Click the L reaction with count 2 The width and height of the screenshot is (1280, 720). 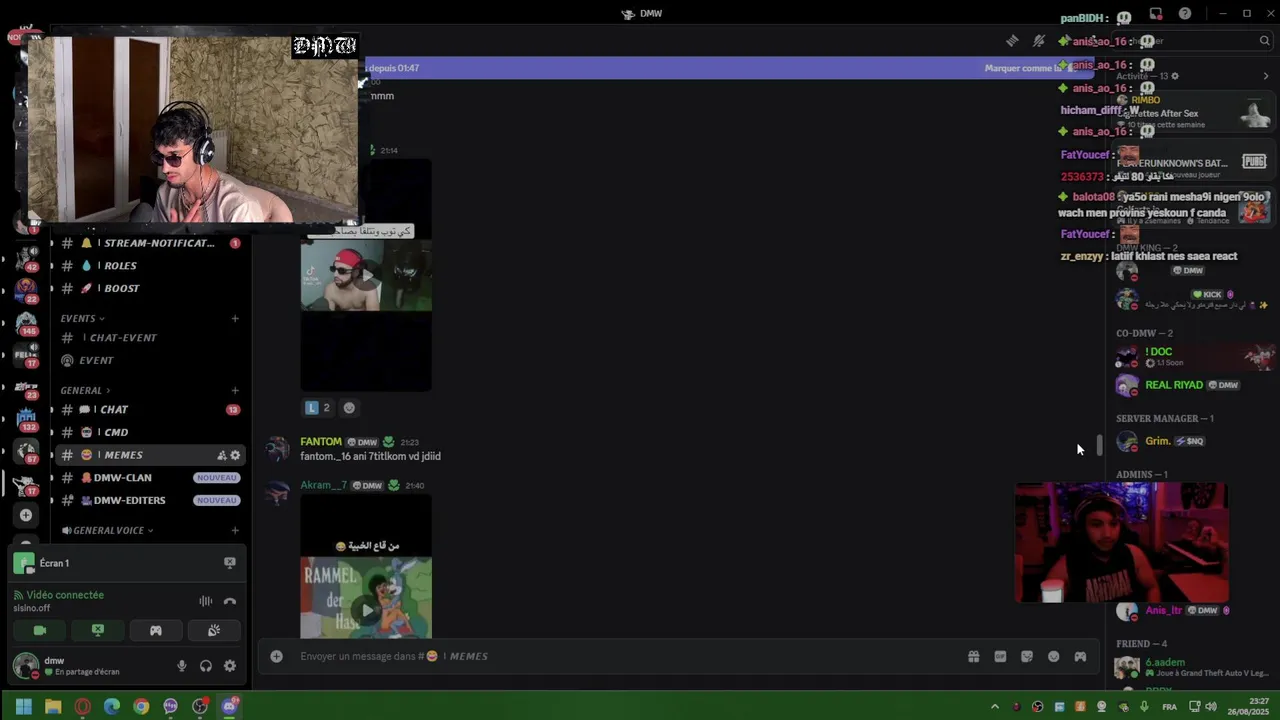point(318,408)
